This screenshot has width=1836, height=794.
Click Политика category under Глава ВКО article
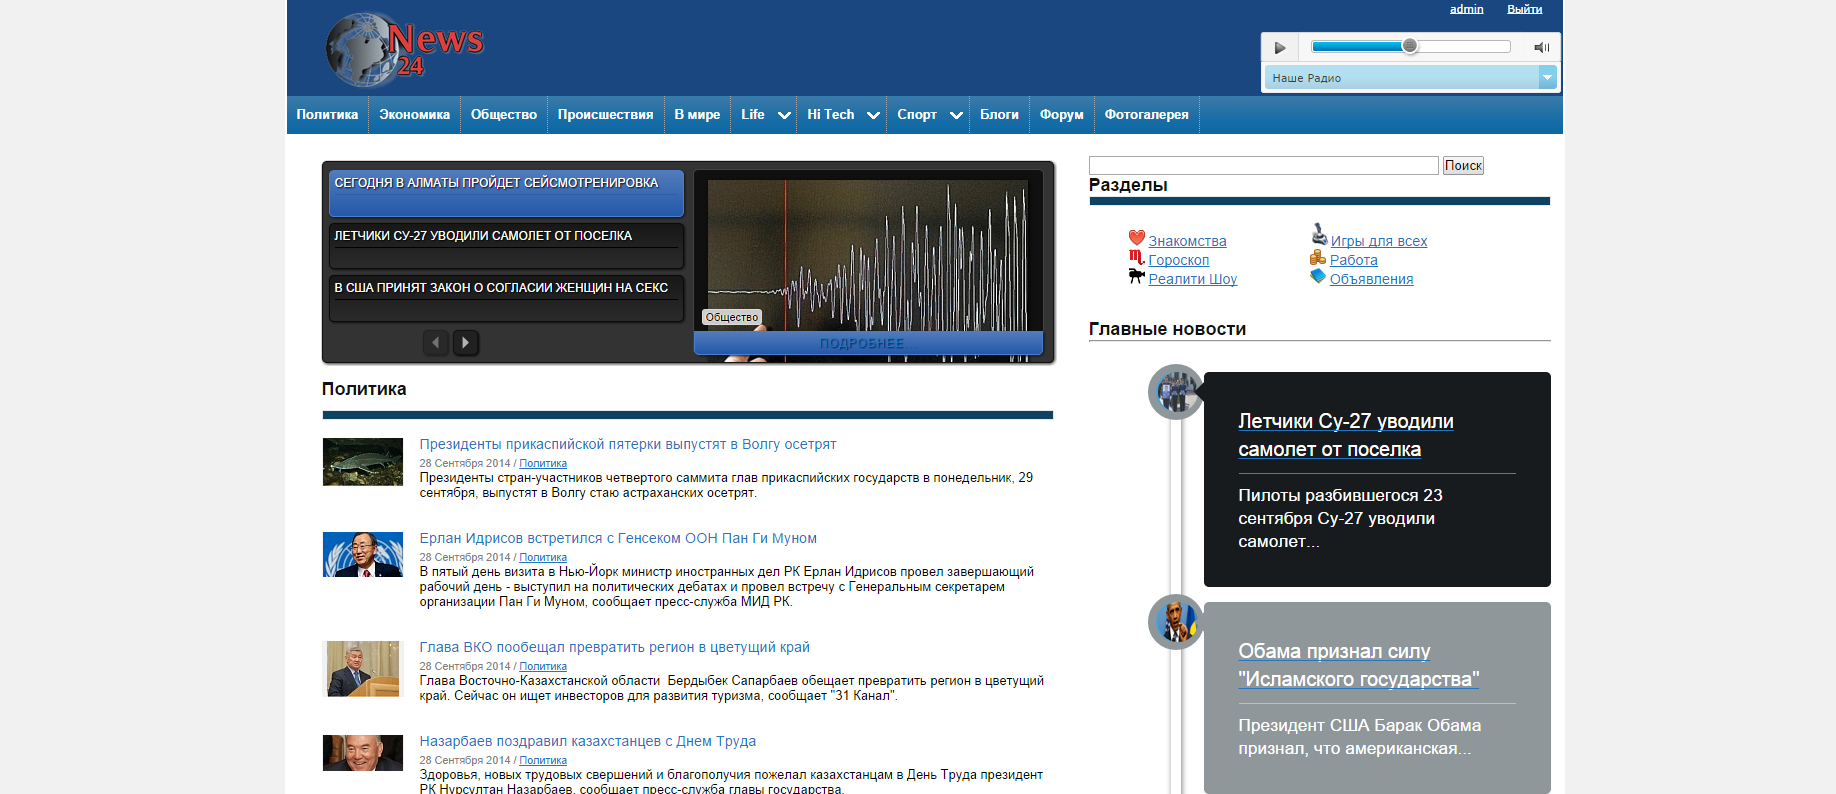(x=543, y=666)
